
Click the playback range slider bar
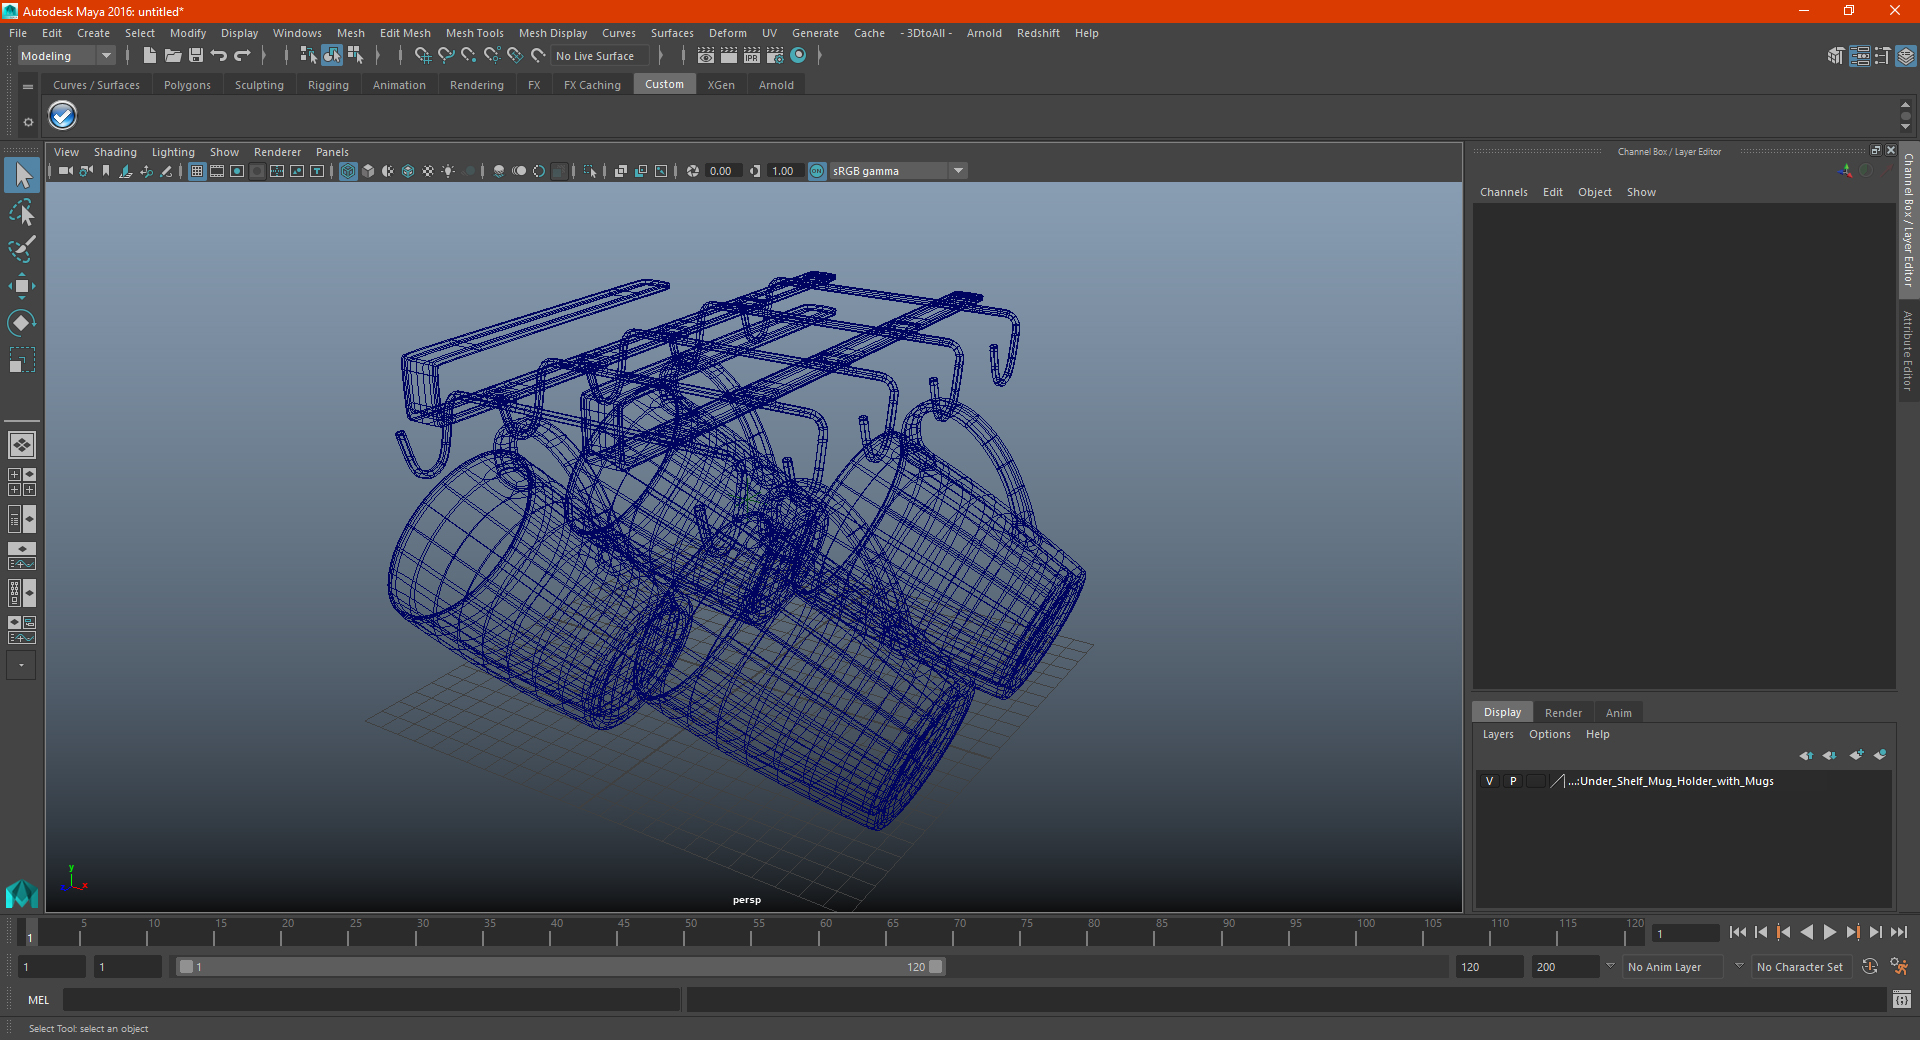[560, 967]
